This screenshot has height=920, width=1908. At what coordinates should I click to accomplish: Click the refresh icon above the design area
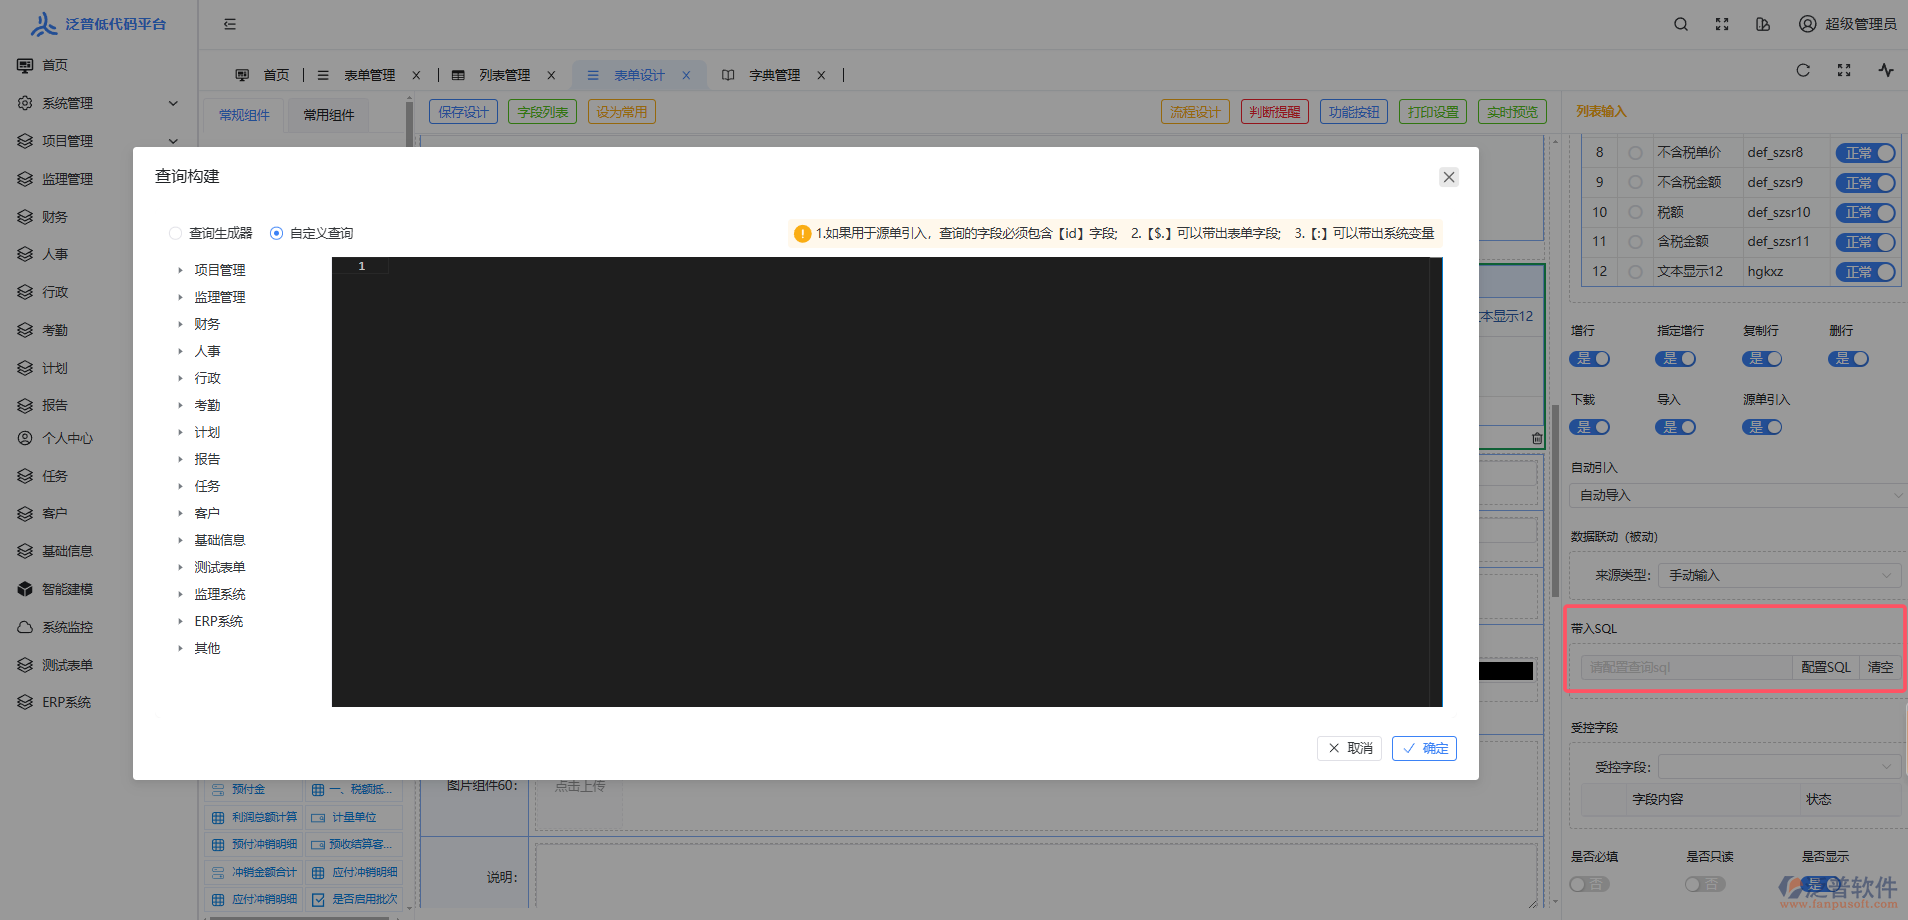pyautogui.click(x=1803, y=70)
